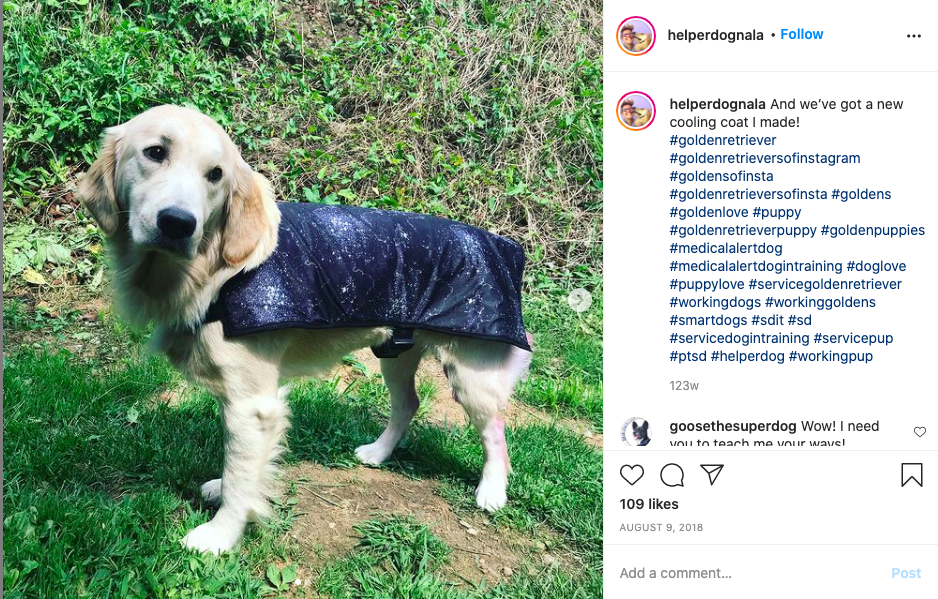Share post via paper plane icon
Viewport: 938px width, 599px height.
point(712,475)
